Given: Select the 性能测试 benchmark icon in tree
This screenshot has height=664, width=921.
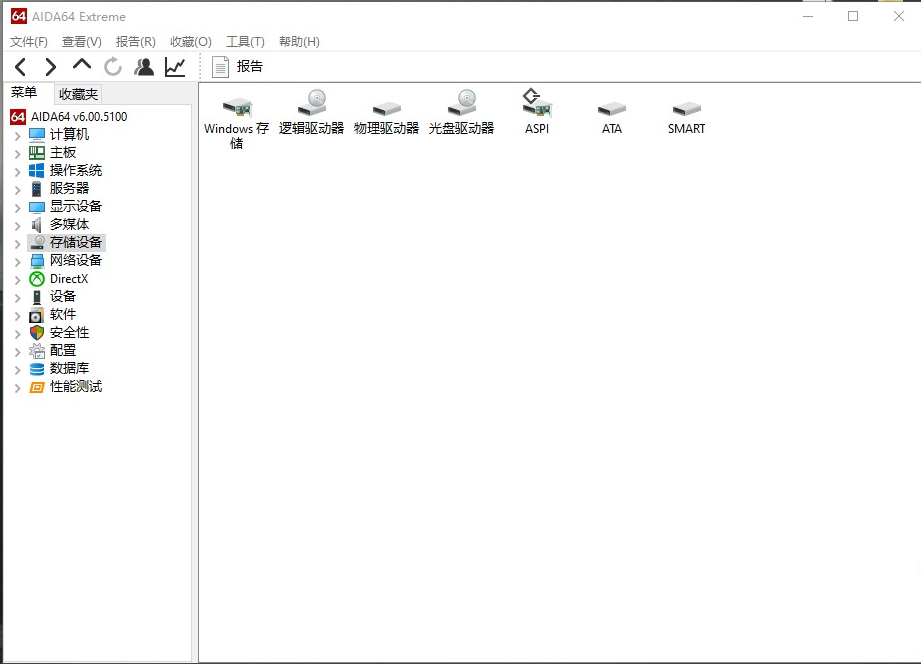Looking at the screenshot, I should [36, 387].
